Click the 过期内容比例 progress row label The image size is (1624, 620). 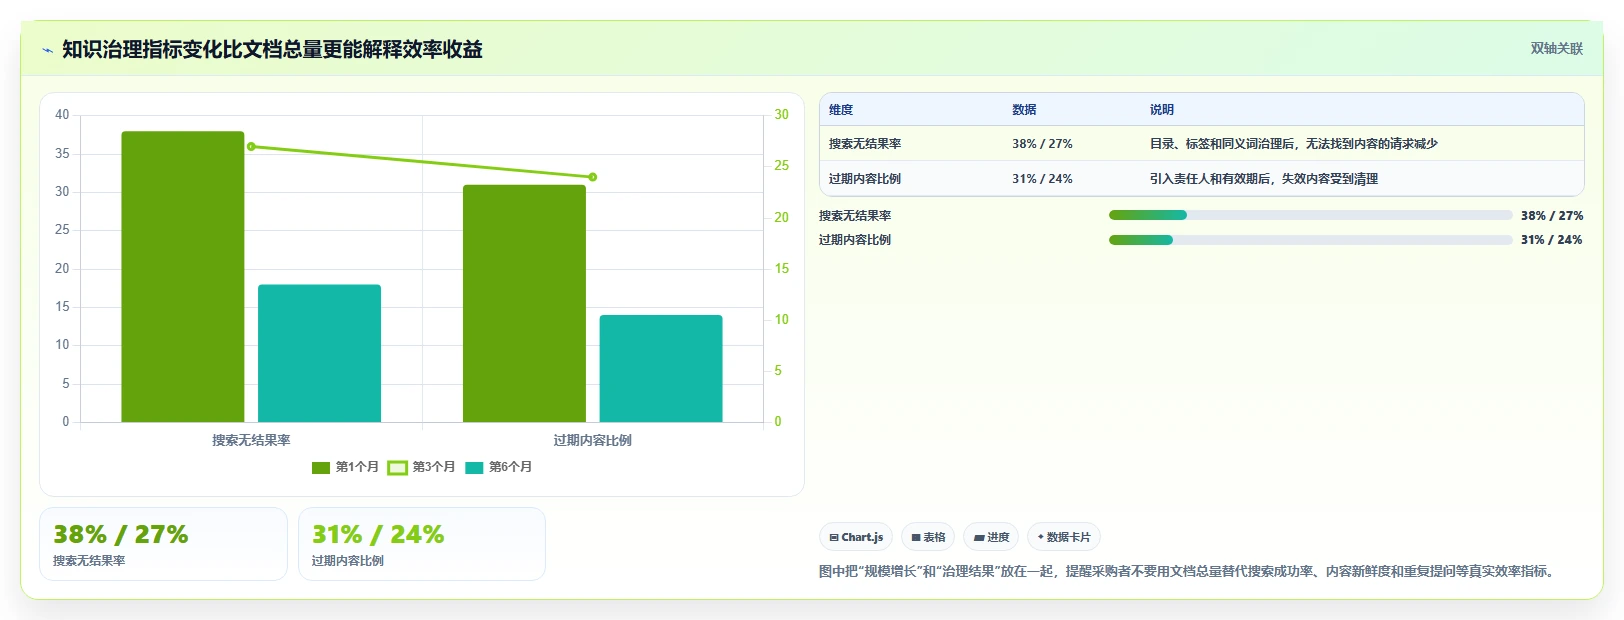point(855,240)
